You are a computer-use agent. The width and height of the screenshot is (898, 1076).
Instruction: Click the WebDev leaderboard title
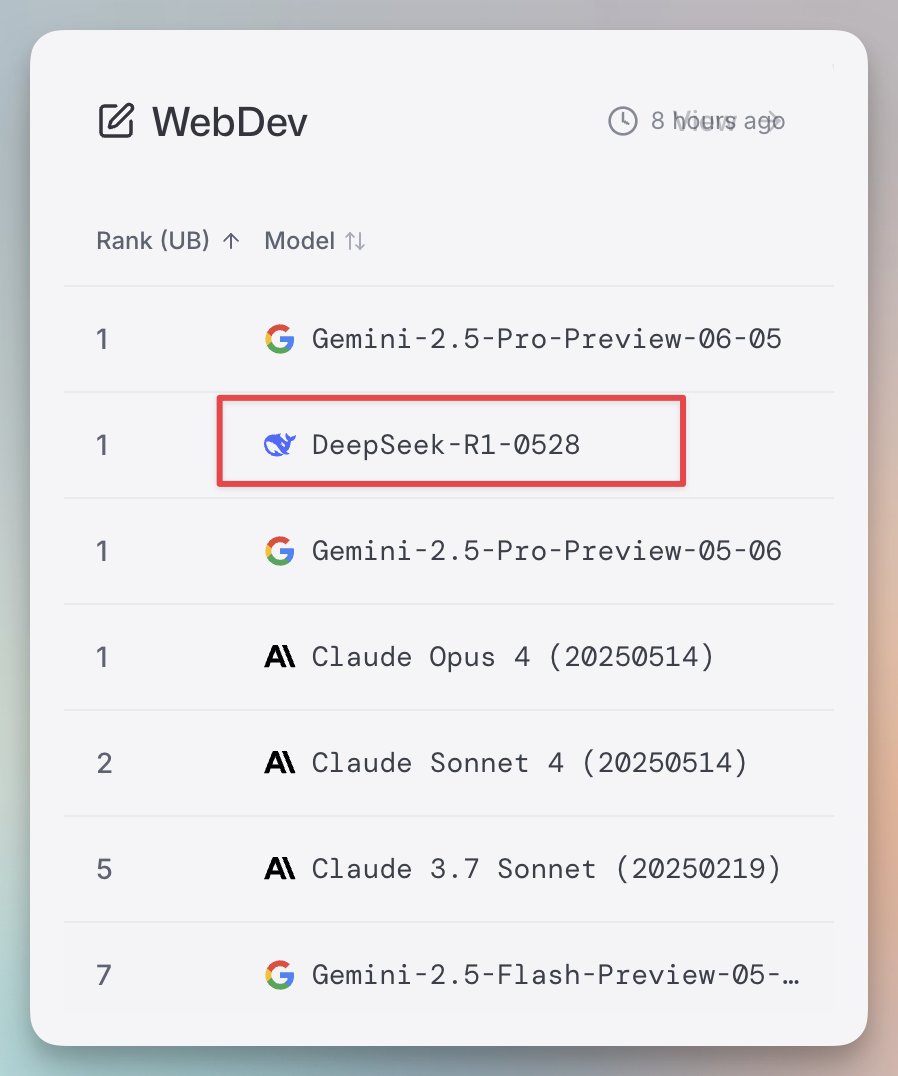click(230, 122)
